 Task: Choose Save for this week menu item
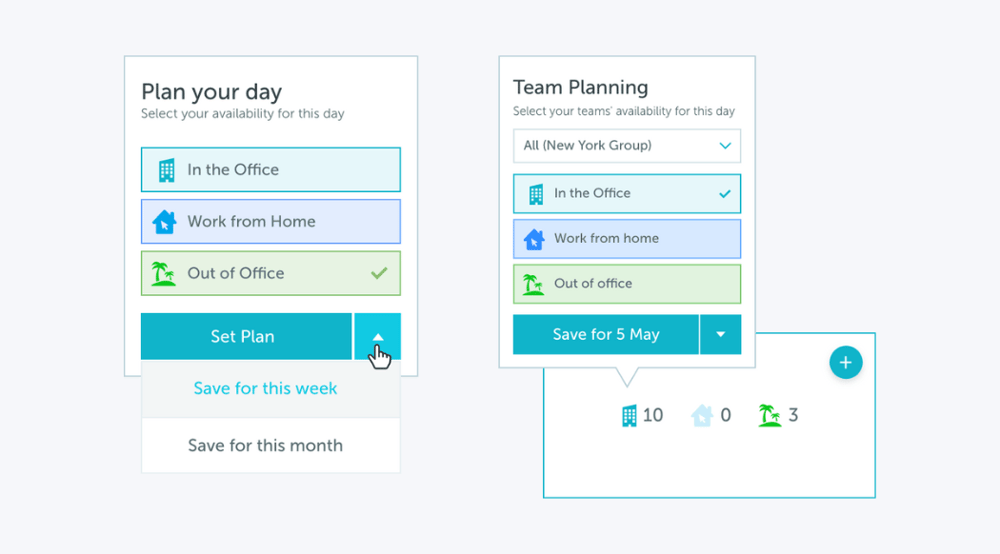click(266, 389)
